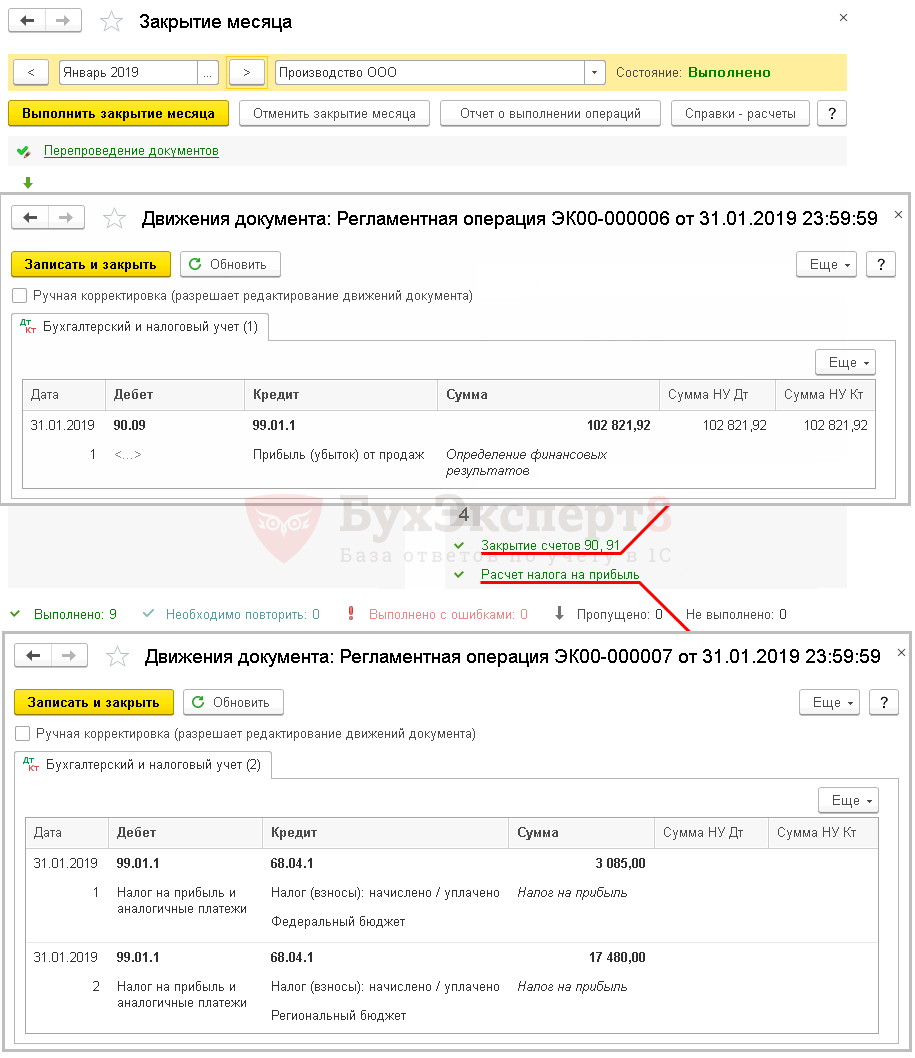
Task: Click the forward arrow in ЭК00-000007 window
Action: point(69,655)
